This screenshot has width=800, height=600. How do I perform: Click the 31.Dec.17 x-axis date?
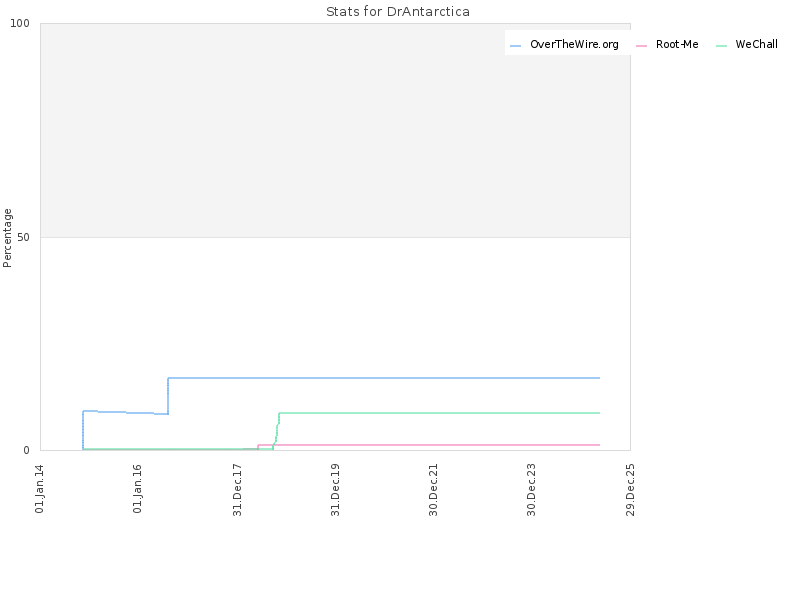(237, 489)
